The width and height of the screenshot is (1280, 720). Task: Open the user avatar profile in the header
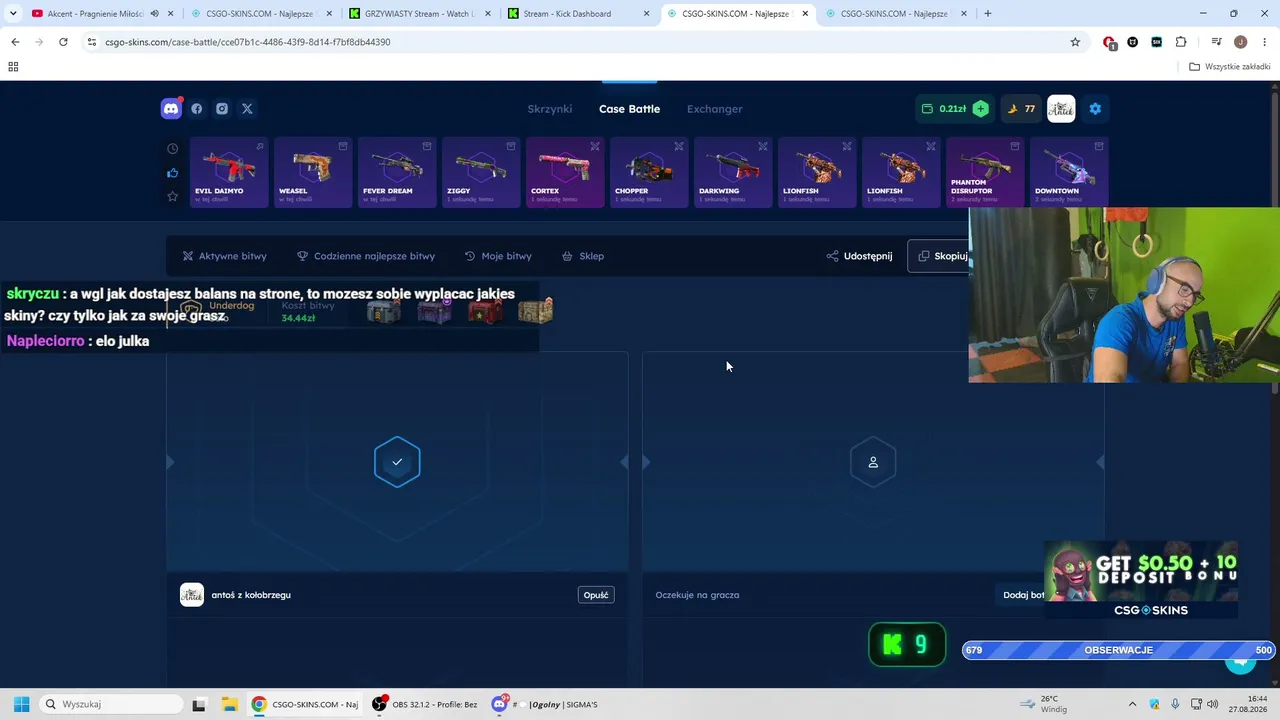click(1061, 109)
